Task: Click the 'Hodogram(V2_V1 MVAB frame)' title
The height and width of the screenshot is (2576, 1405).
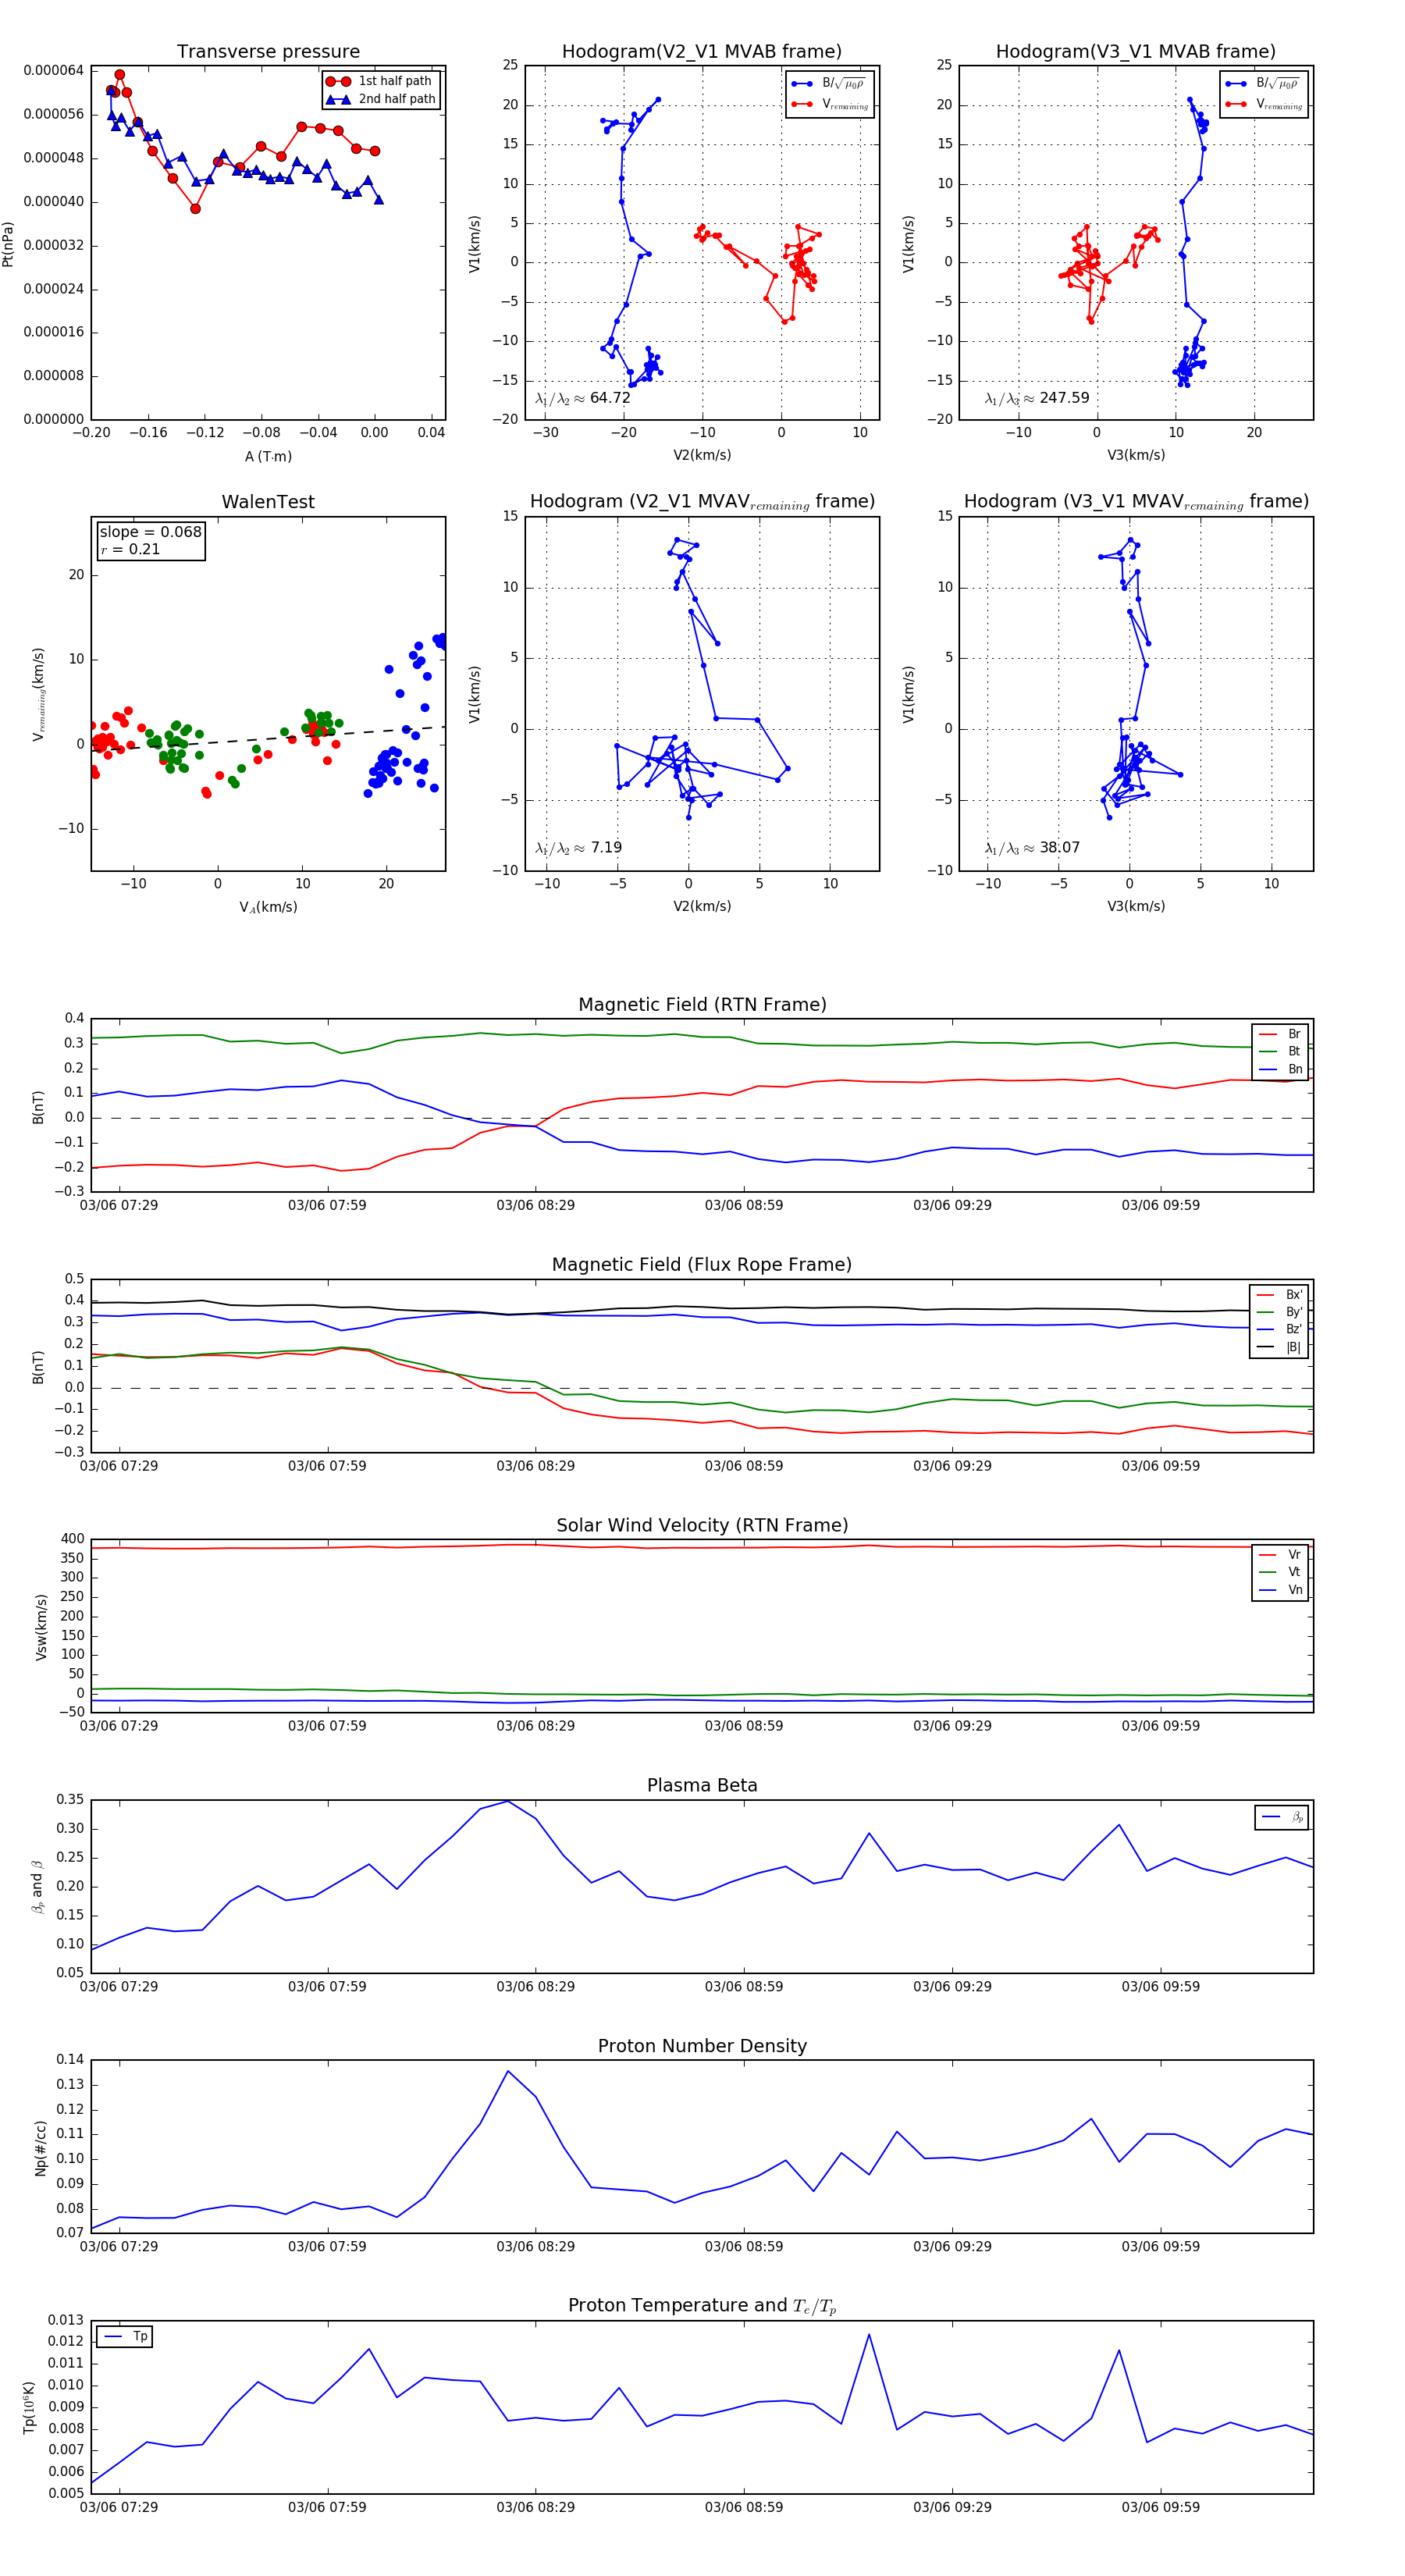Action: [702, 52]
